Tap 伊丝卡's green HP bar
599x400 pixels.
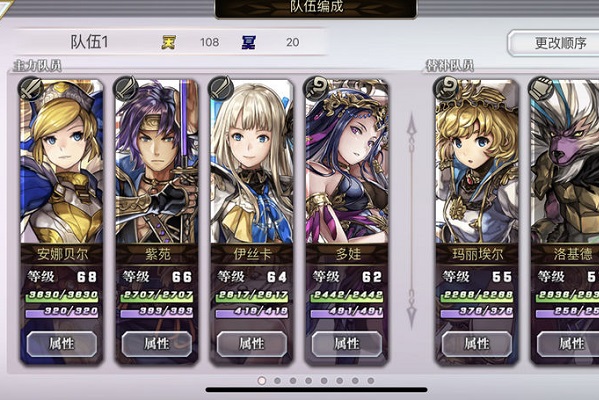252,295
